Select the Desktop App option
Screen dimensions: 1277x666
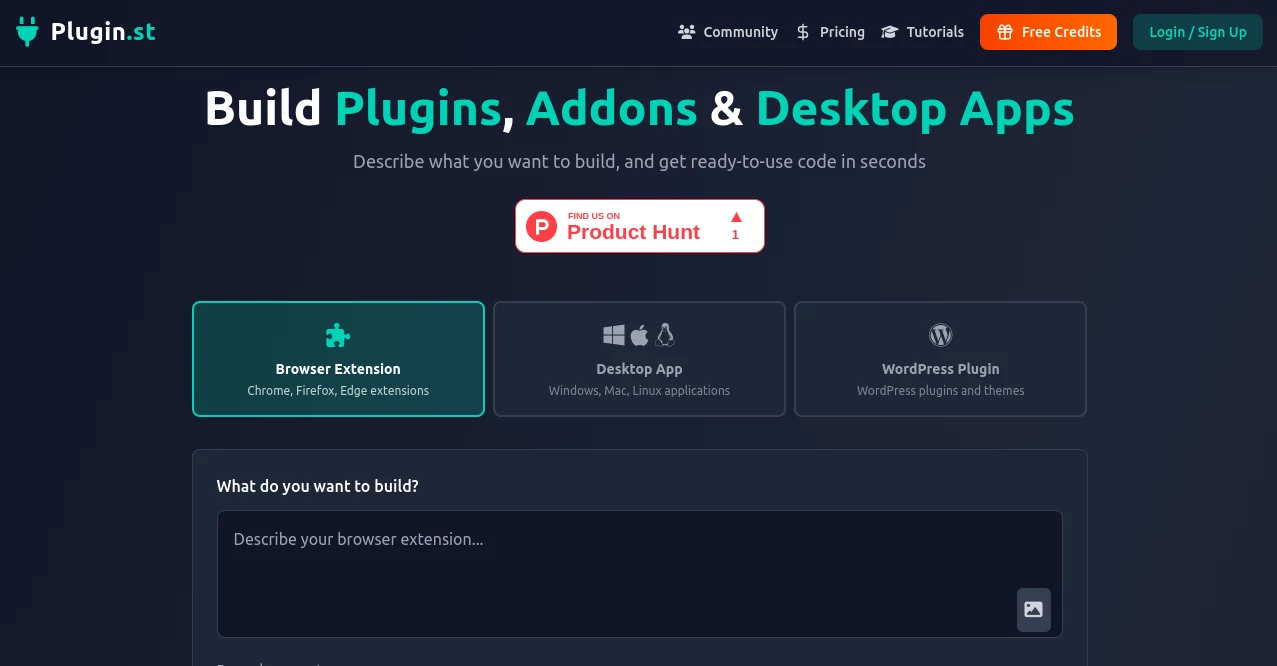(639, 358)
